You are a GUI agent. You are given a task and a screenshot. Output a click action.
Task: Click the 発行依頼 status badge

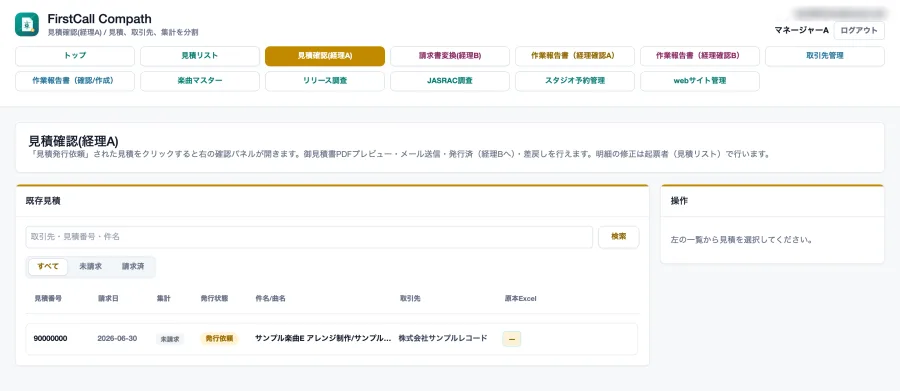pyautogui.click(x=219, y=339)
